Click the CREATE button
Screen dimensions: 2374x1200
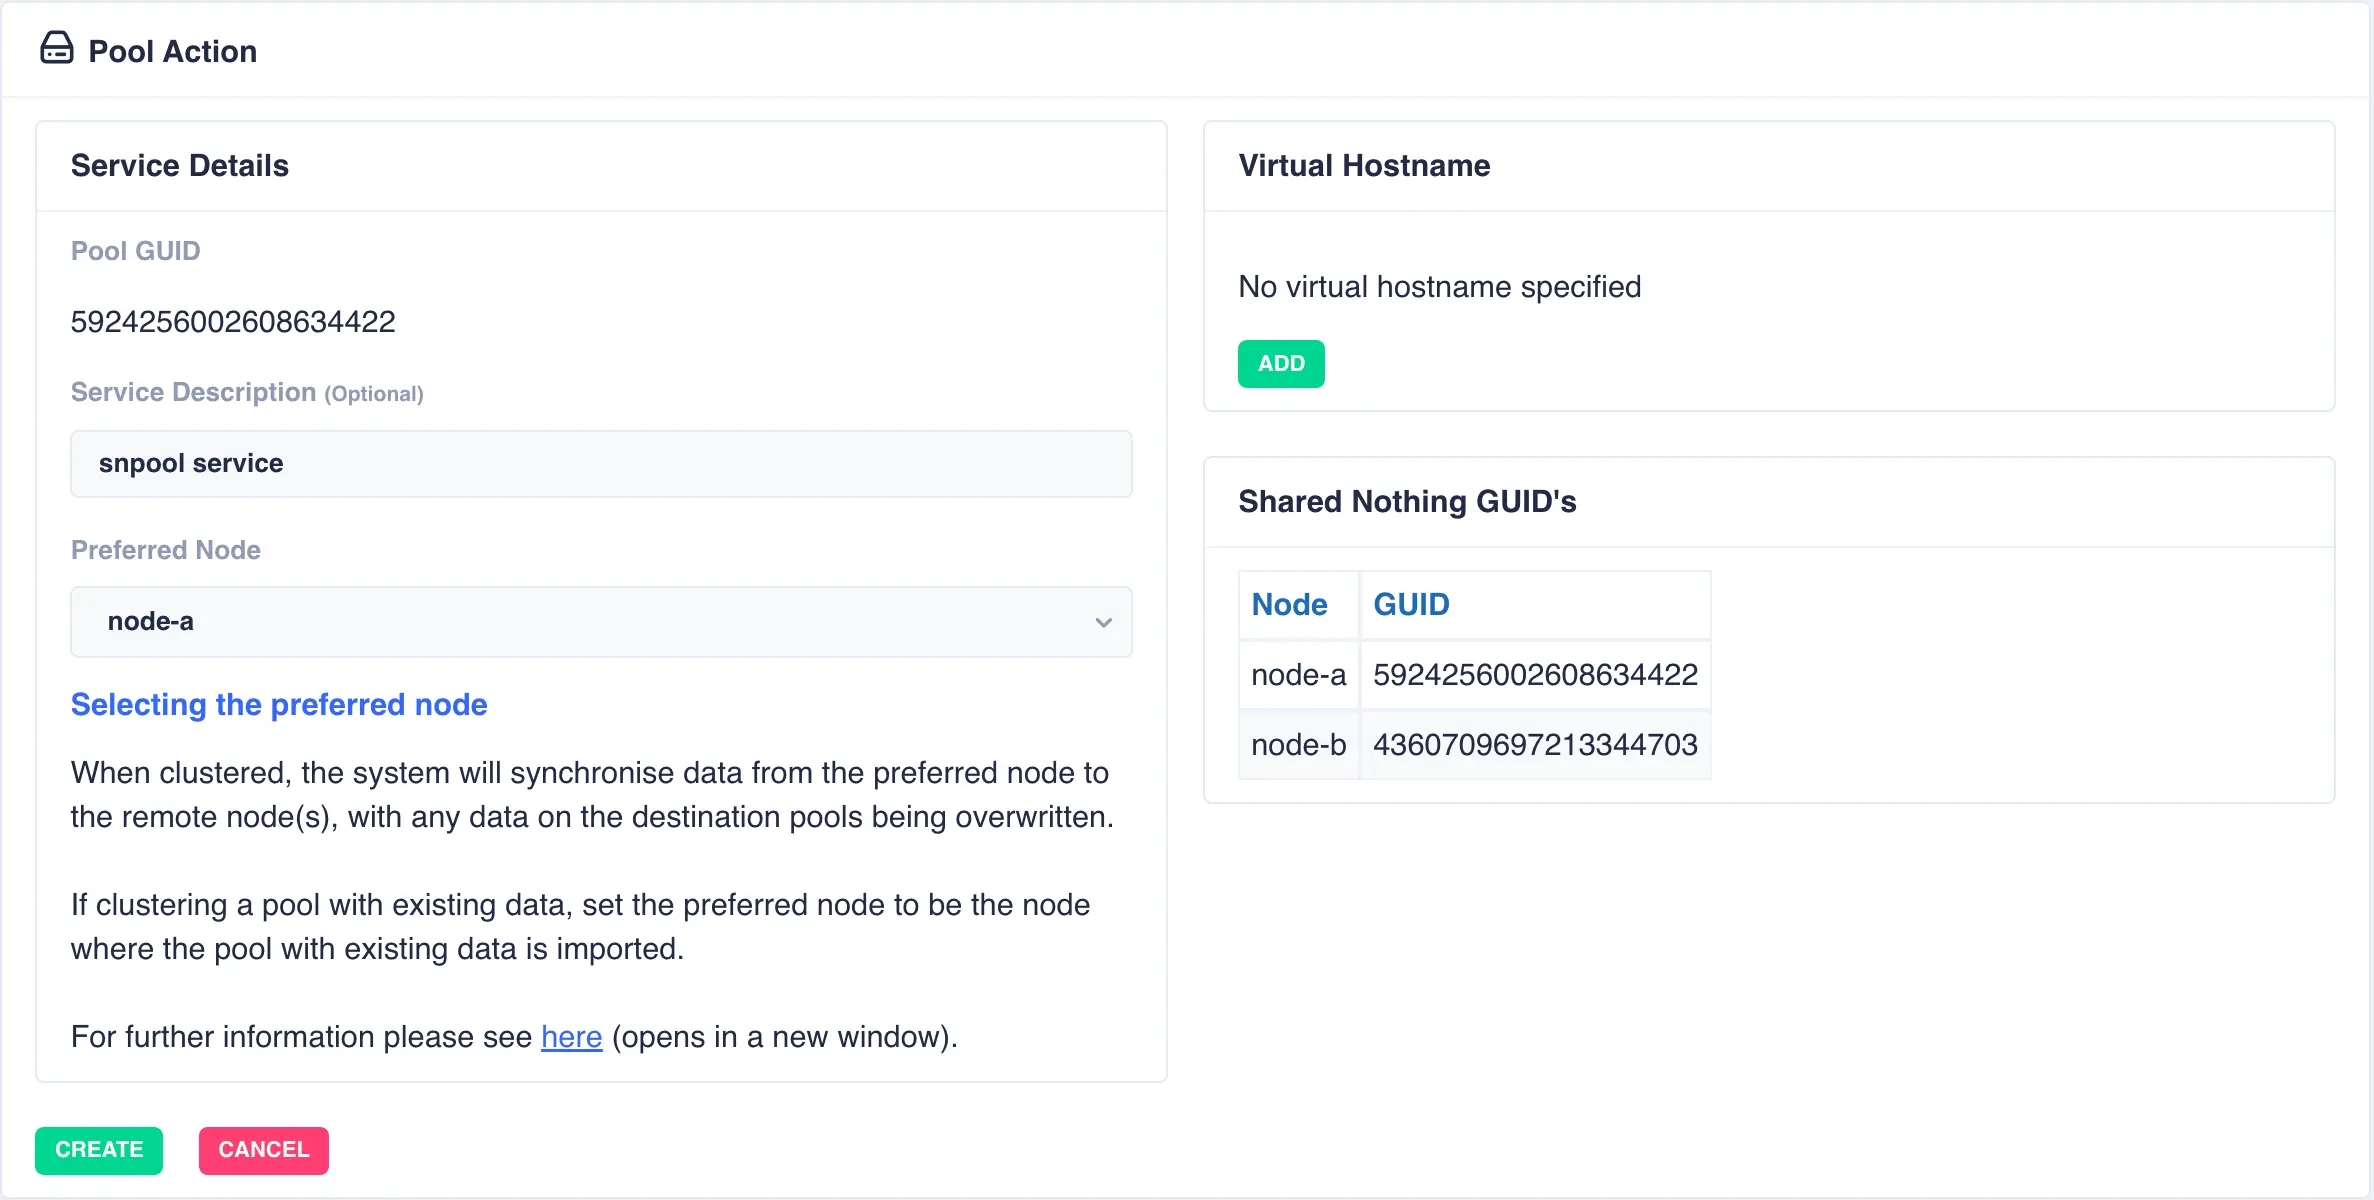[98, 1150]
